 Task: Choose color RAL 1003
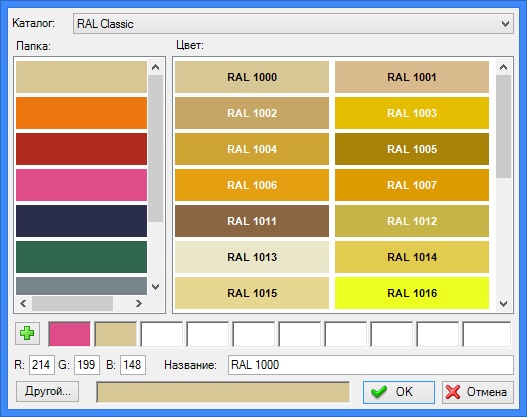412,113
